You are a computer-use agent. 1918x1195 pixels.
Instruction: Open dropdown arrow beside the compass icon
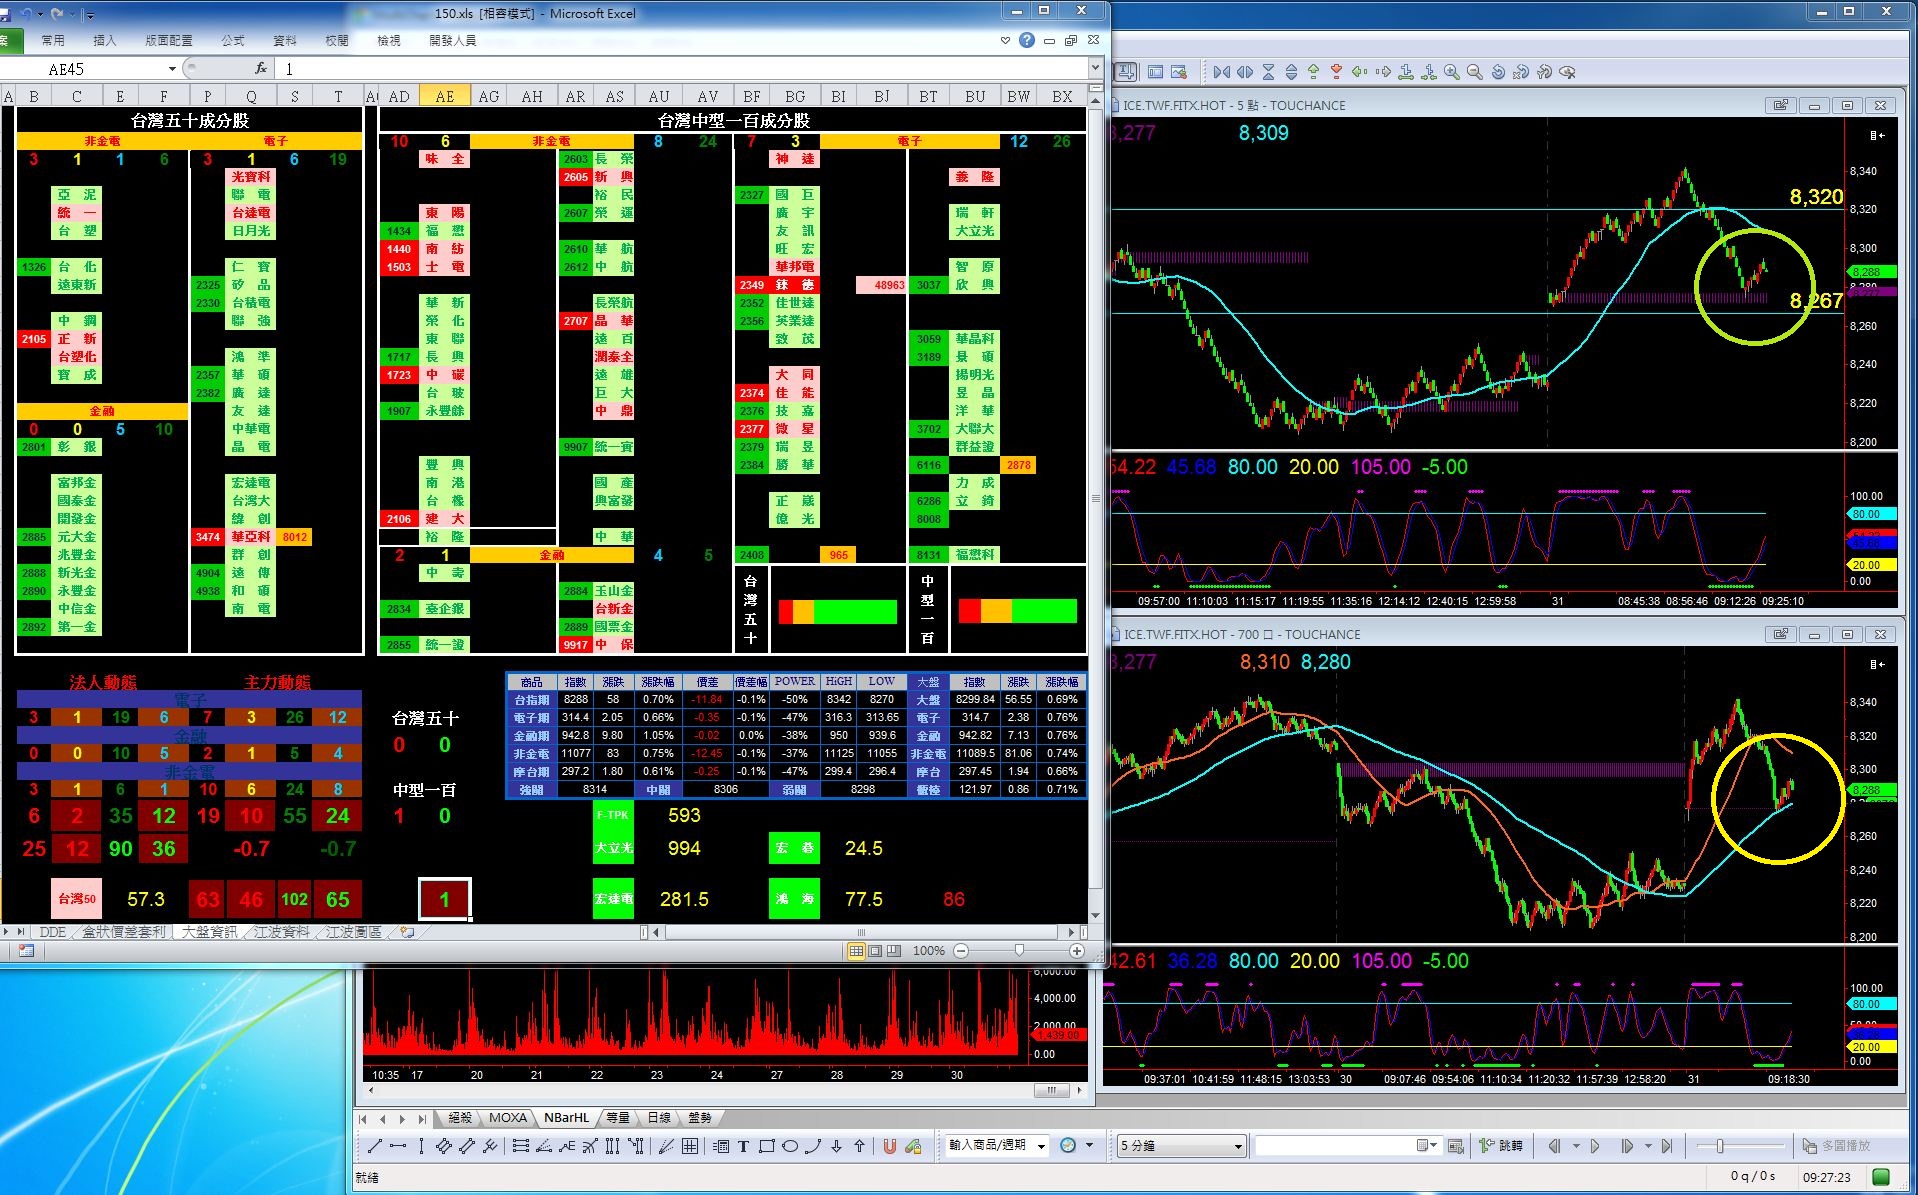tap(1089, 1146)
